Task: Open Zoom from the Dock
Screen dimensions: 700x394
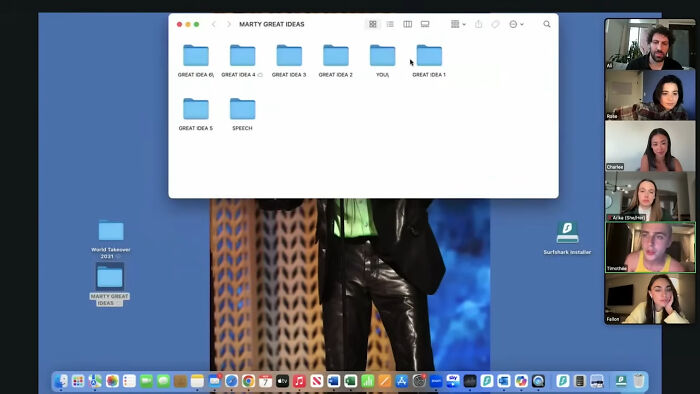Action: pyautogui.click(x=436, y=381)
